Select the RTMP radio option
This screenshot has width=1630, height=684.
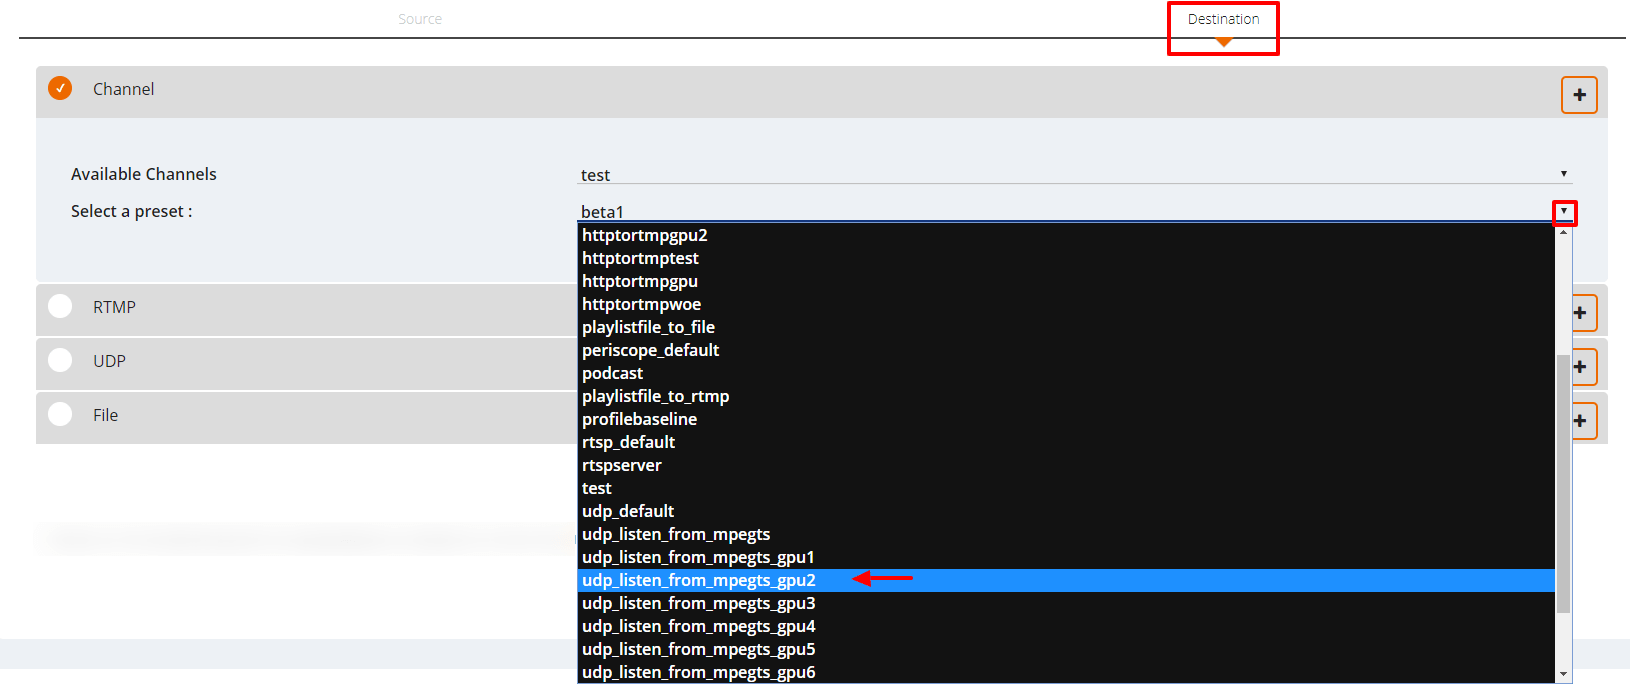tap(60, 306)
